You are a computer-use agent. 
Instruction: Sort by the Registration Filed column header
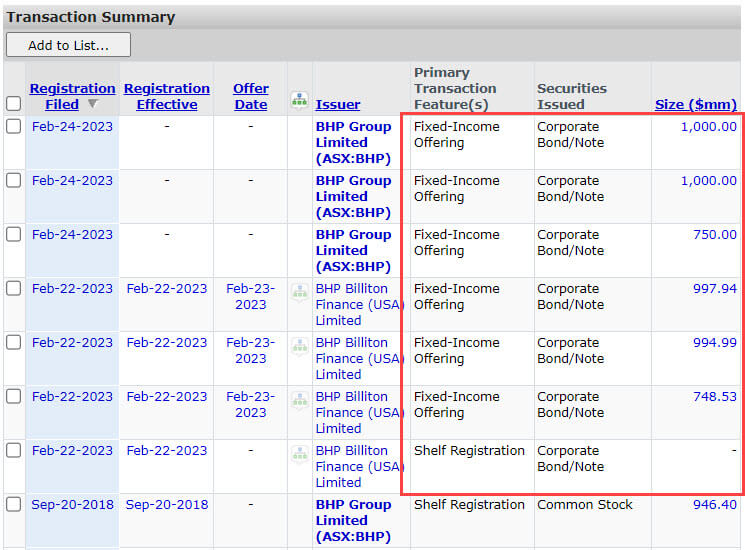72,96
